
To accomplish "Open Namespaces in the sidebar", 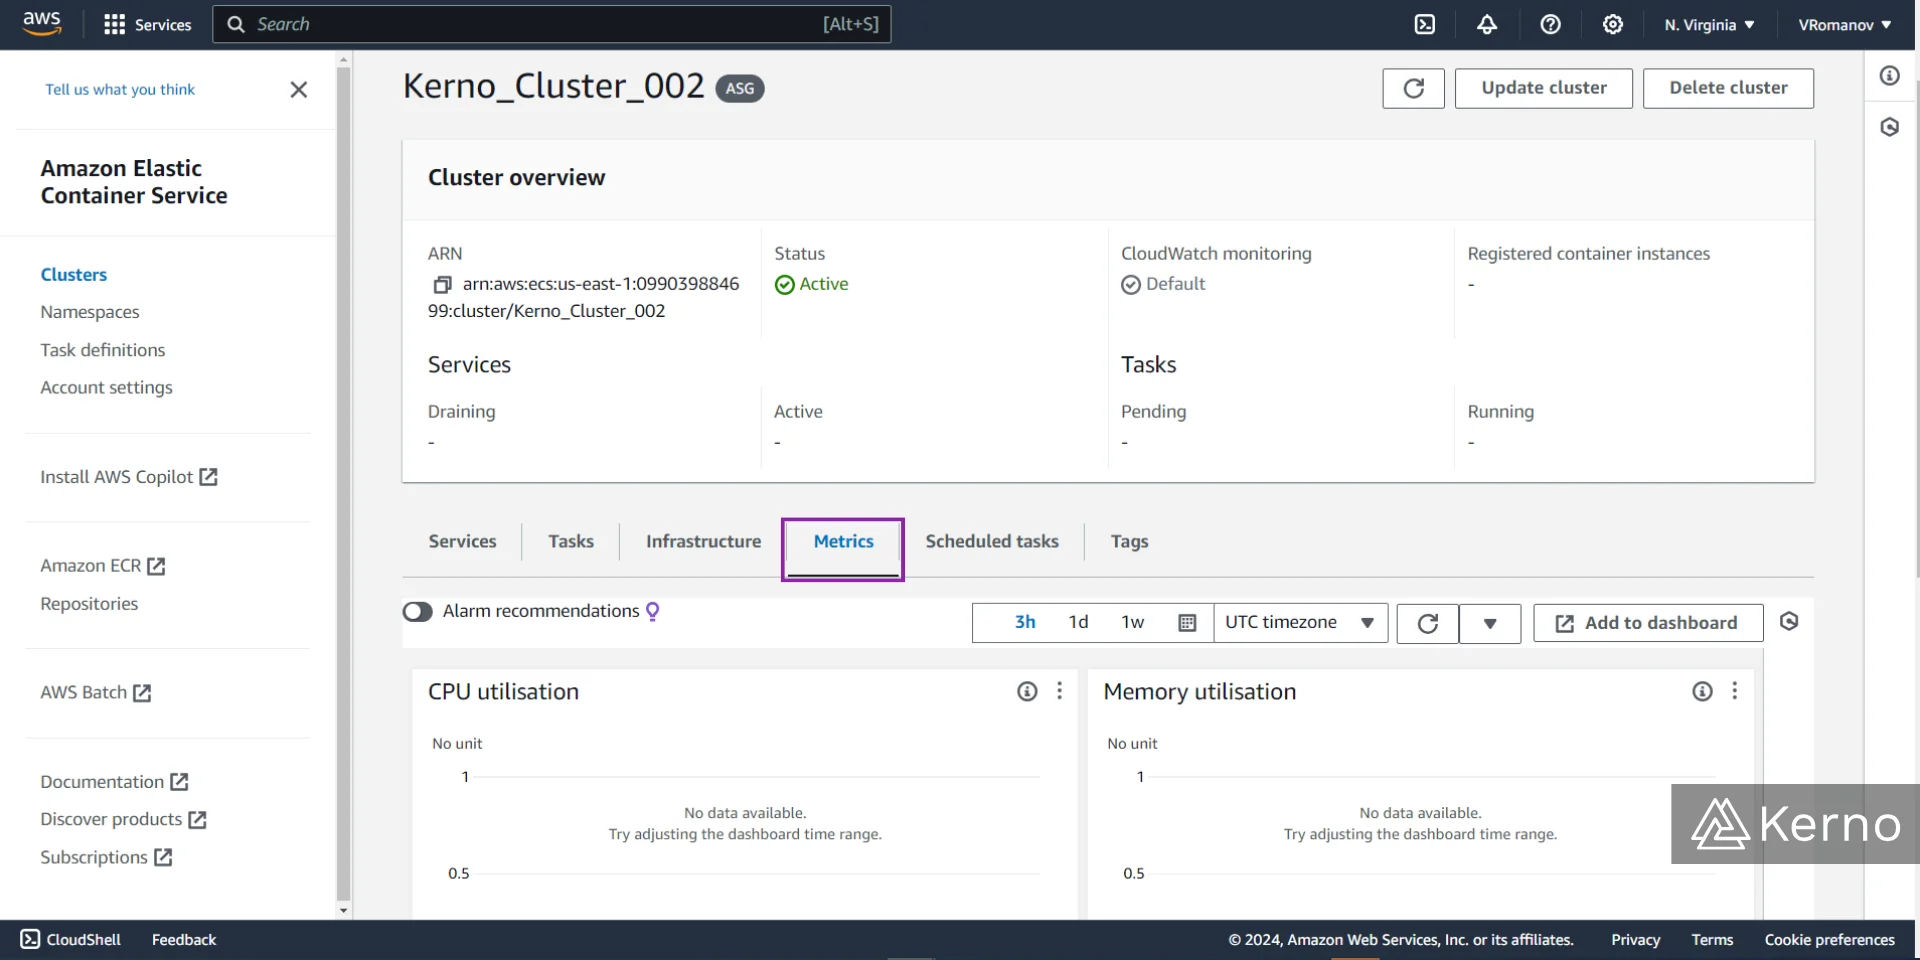I will [90, 312].
